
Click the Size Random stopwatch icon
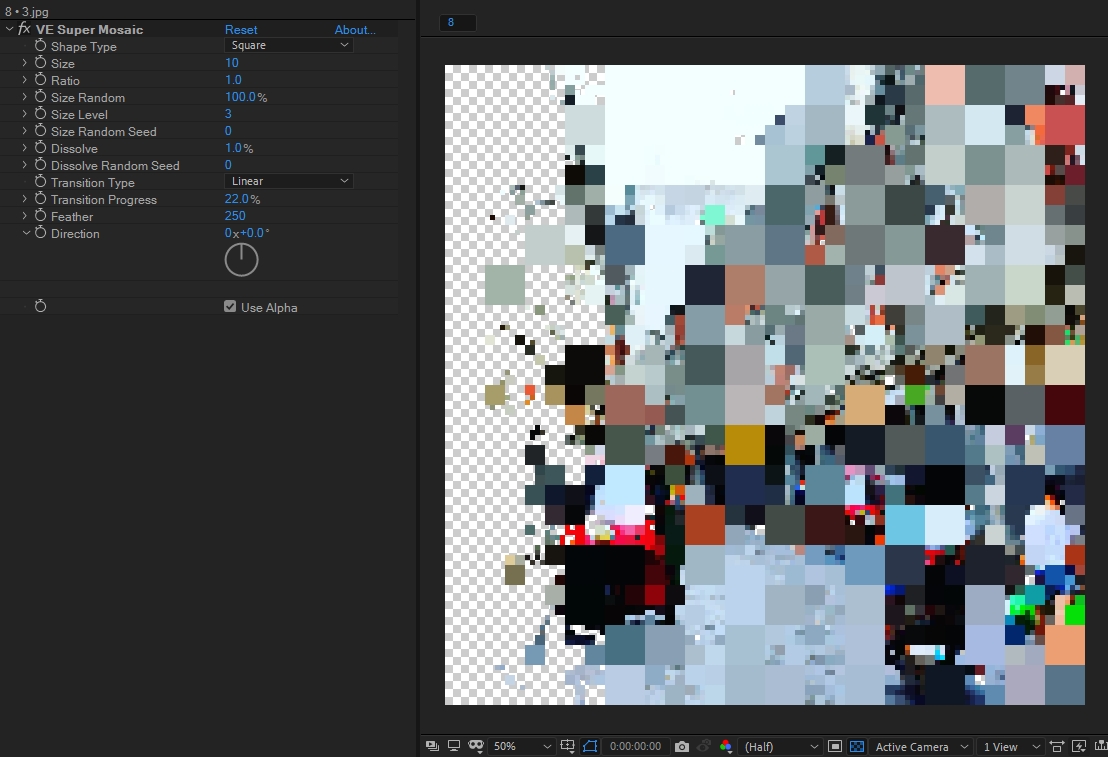click(x=41, y=97)
